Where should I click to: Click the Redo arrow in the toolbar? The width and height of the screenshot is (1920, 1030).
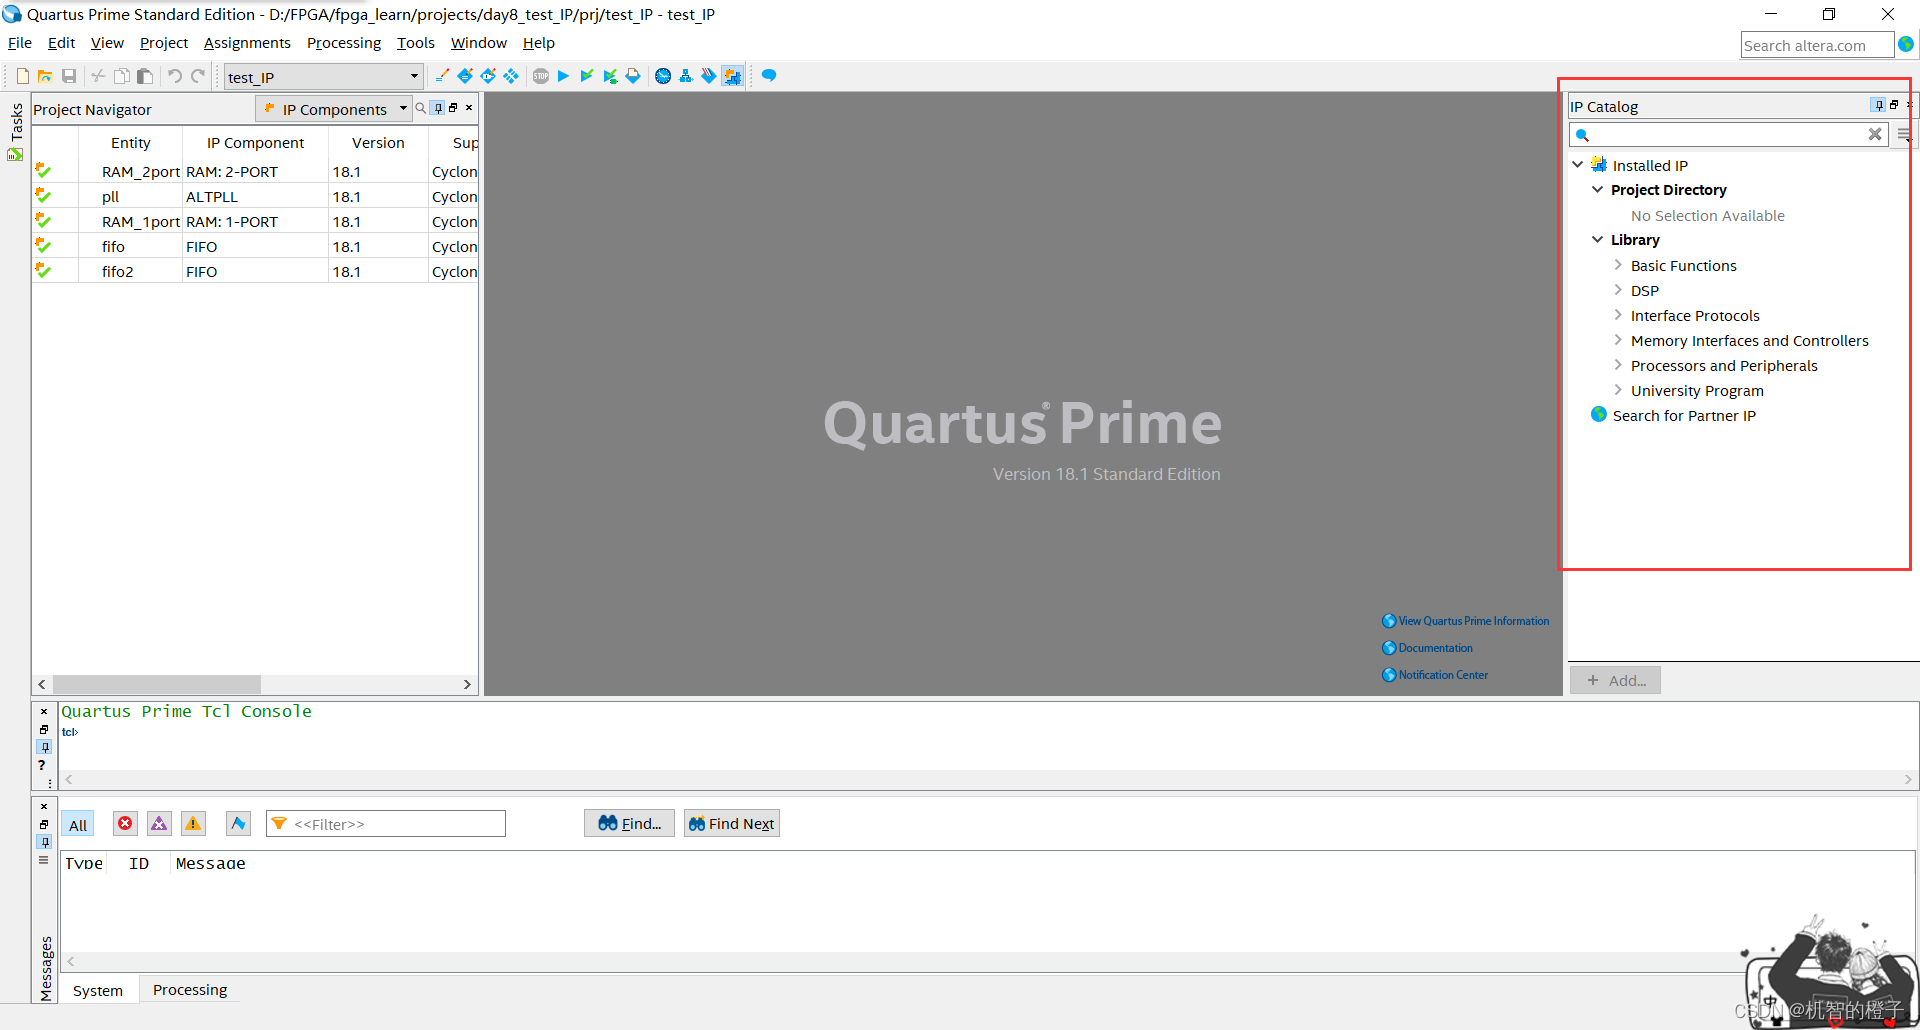198,76
